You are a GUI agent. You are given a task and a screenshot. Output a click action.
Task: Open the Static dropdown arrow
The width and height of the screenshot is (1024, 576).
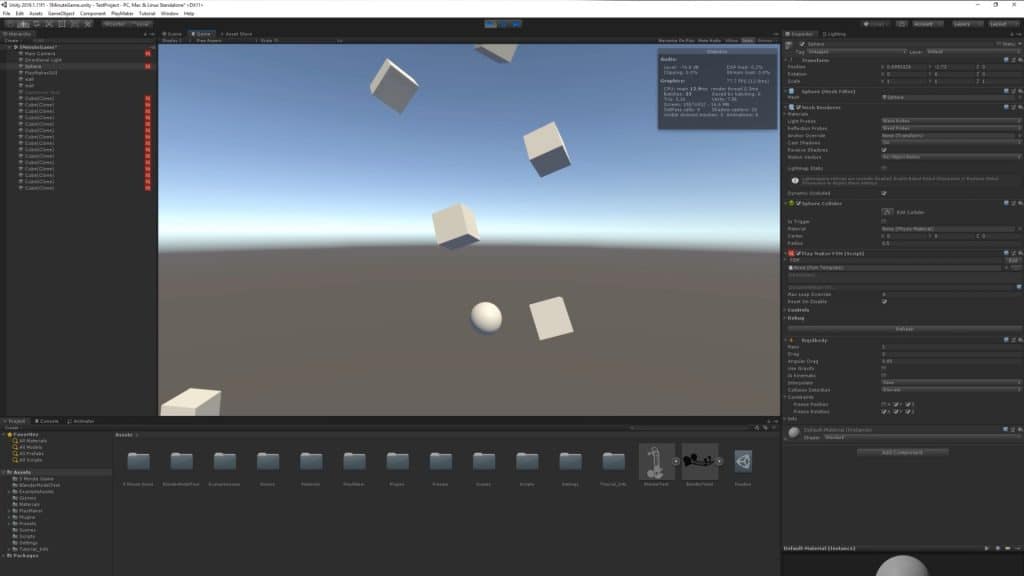point(1019,44)
